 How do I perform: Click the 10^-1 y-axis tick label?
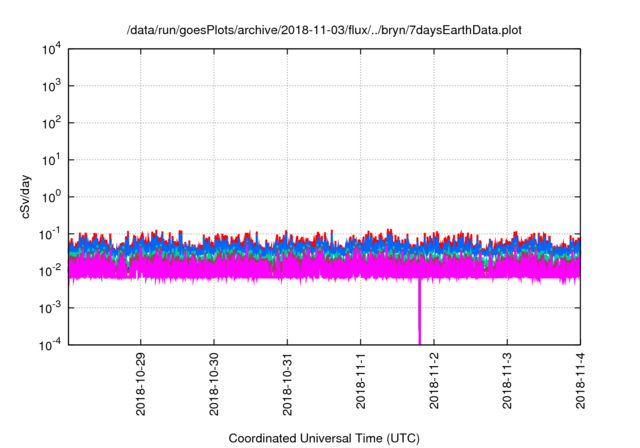(x=51, y=234)
